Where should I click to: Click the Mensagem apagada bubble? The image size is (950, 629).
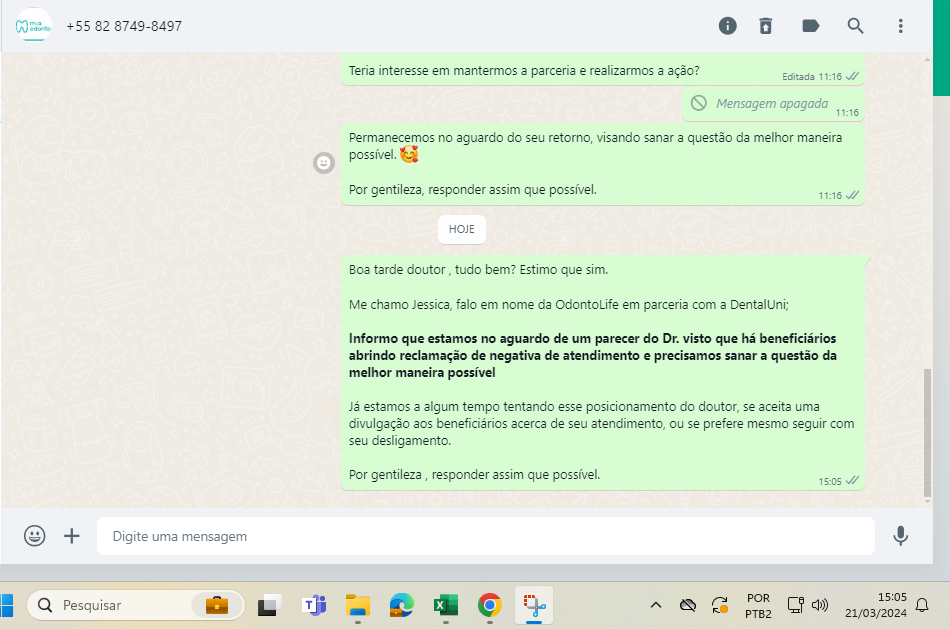(773, 104)
